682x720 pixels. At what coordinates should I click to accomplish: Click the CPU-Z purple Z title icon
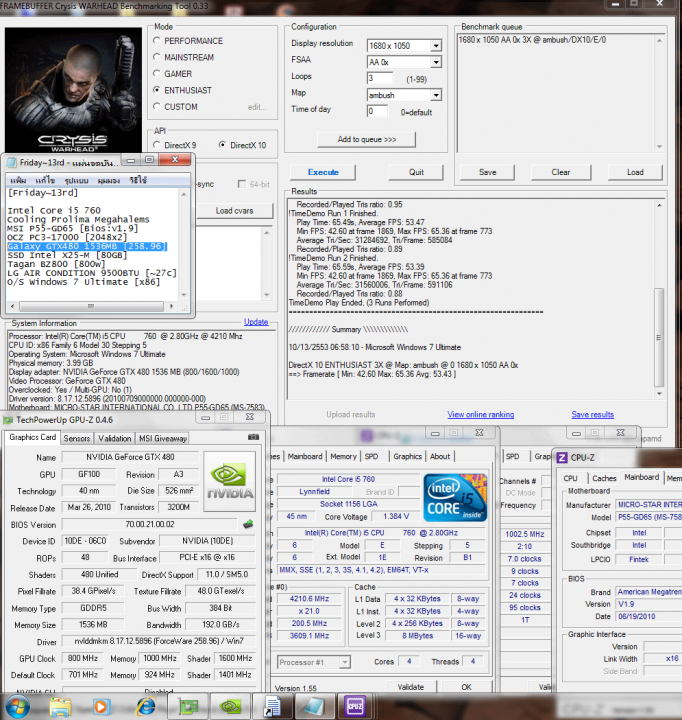click(x=562, y=457)
